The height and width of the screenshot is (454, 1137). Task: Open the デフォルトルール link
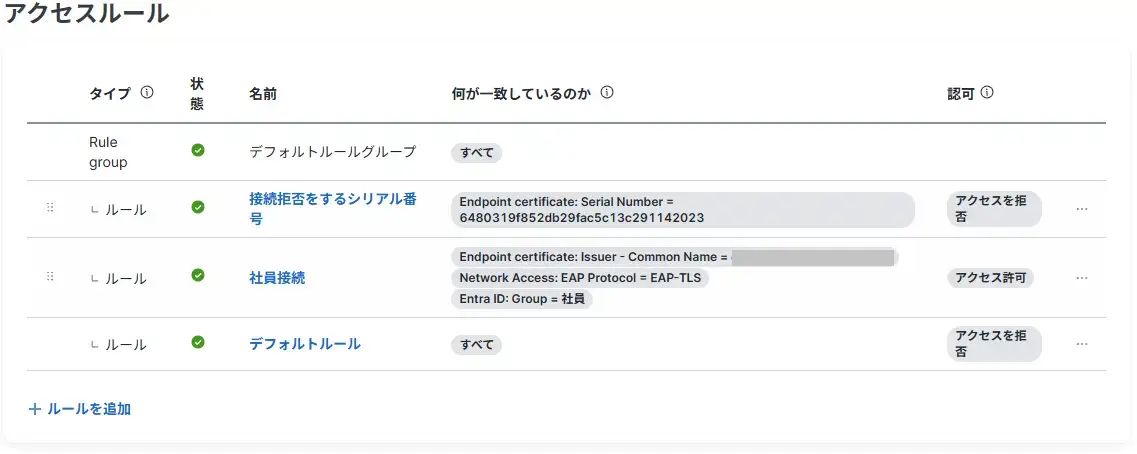[x=305, y=344]
